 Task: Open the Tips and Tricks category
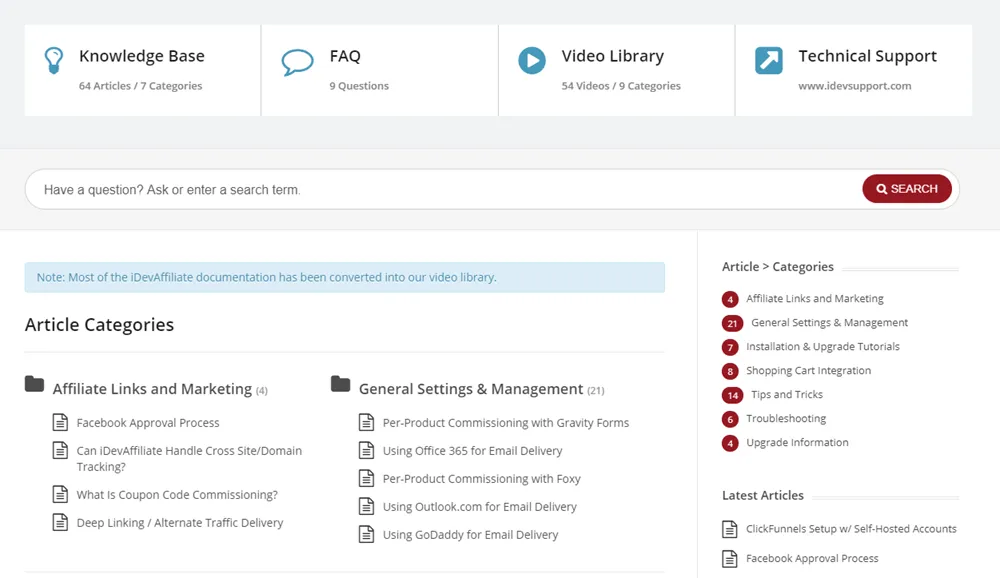(x=786, y=394)
